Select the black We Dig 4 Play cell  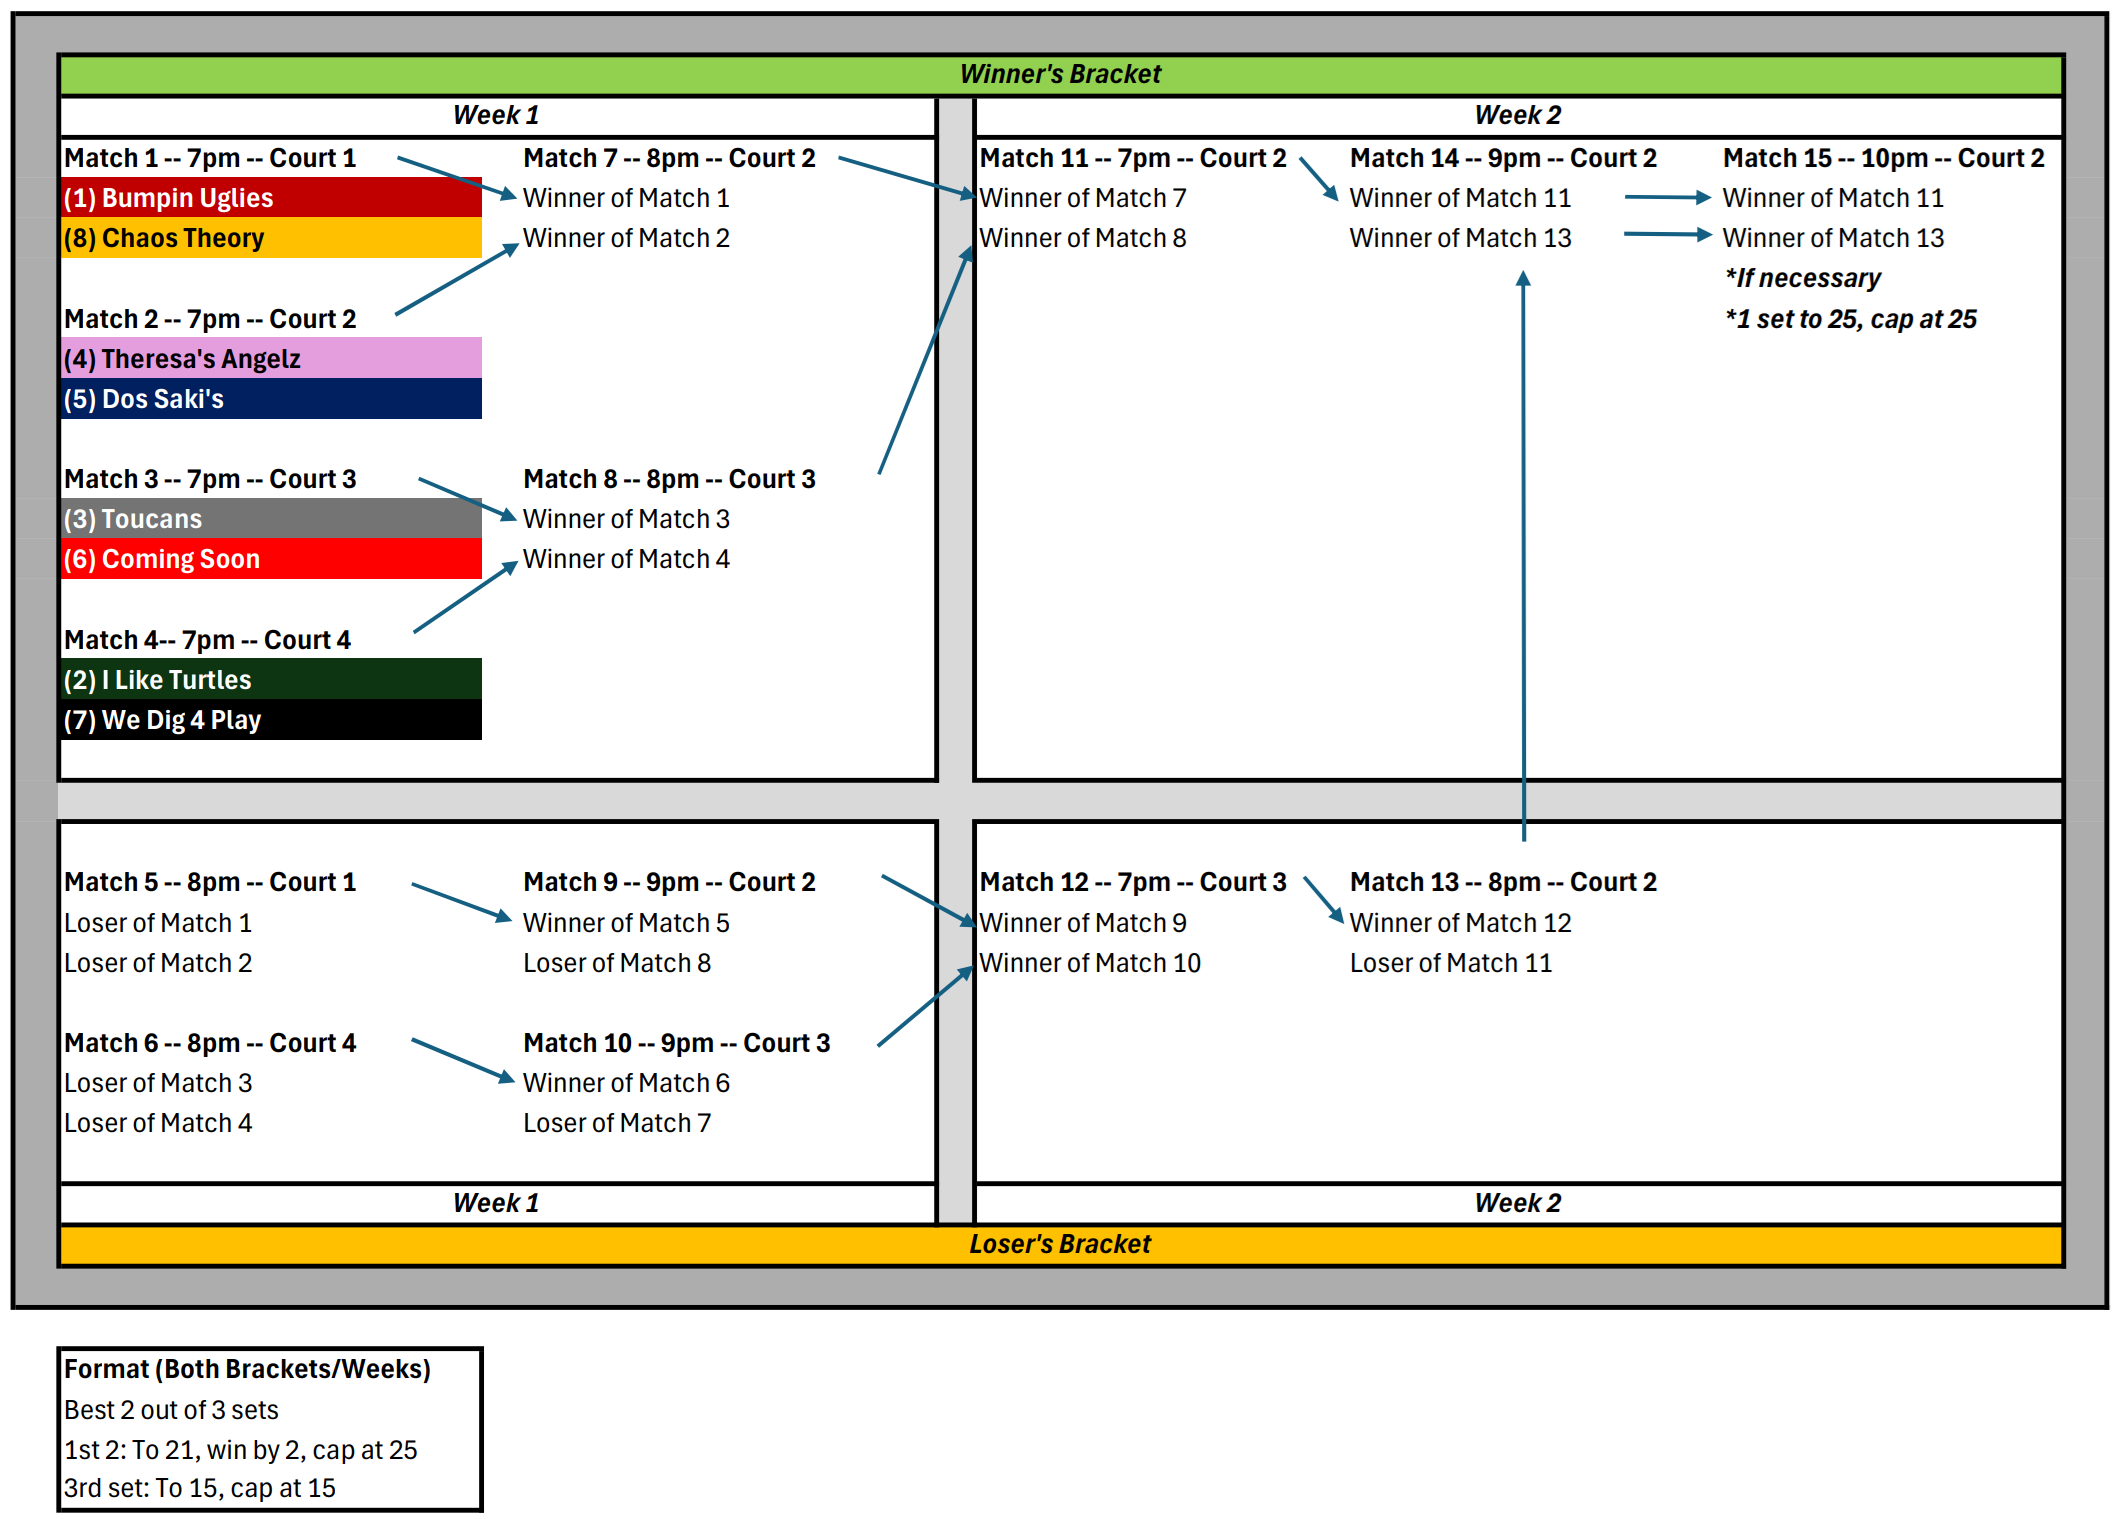pos(270,720)
